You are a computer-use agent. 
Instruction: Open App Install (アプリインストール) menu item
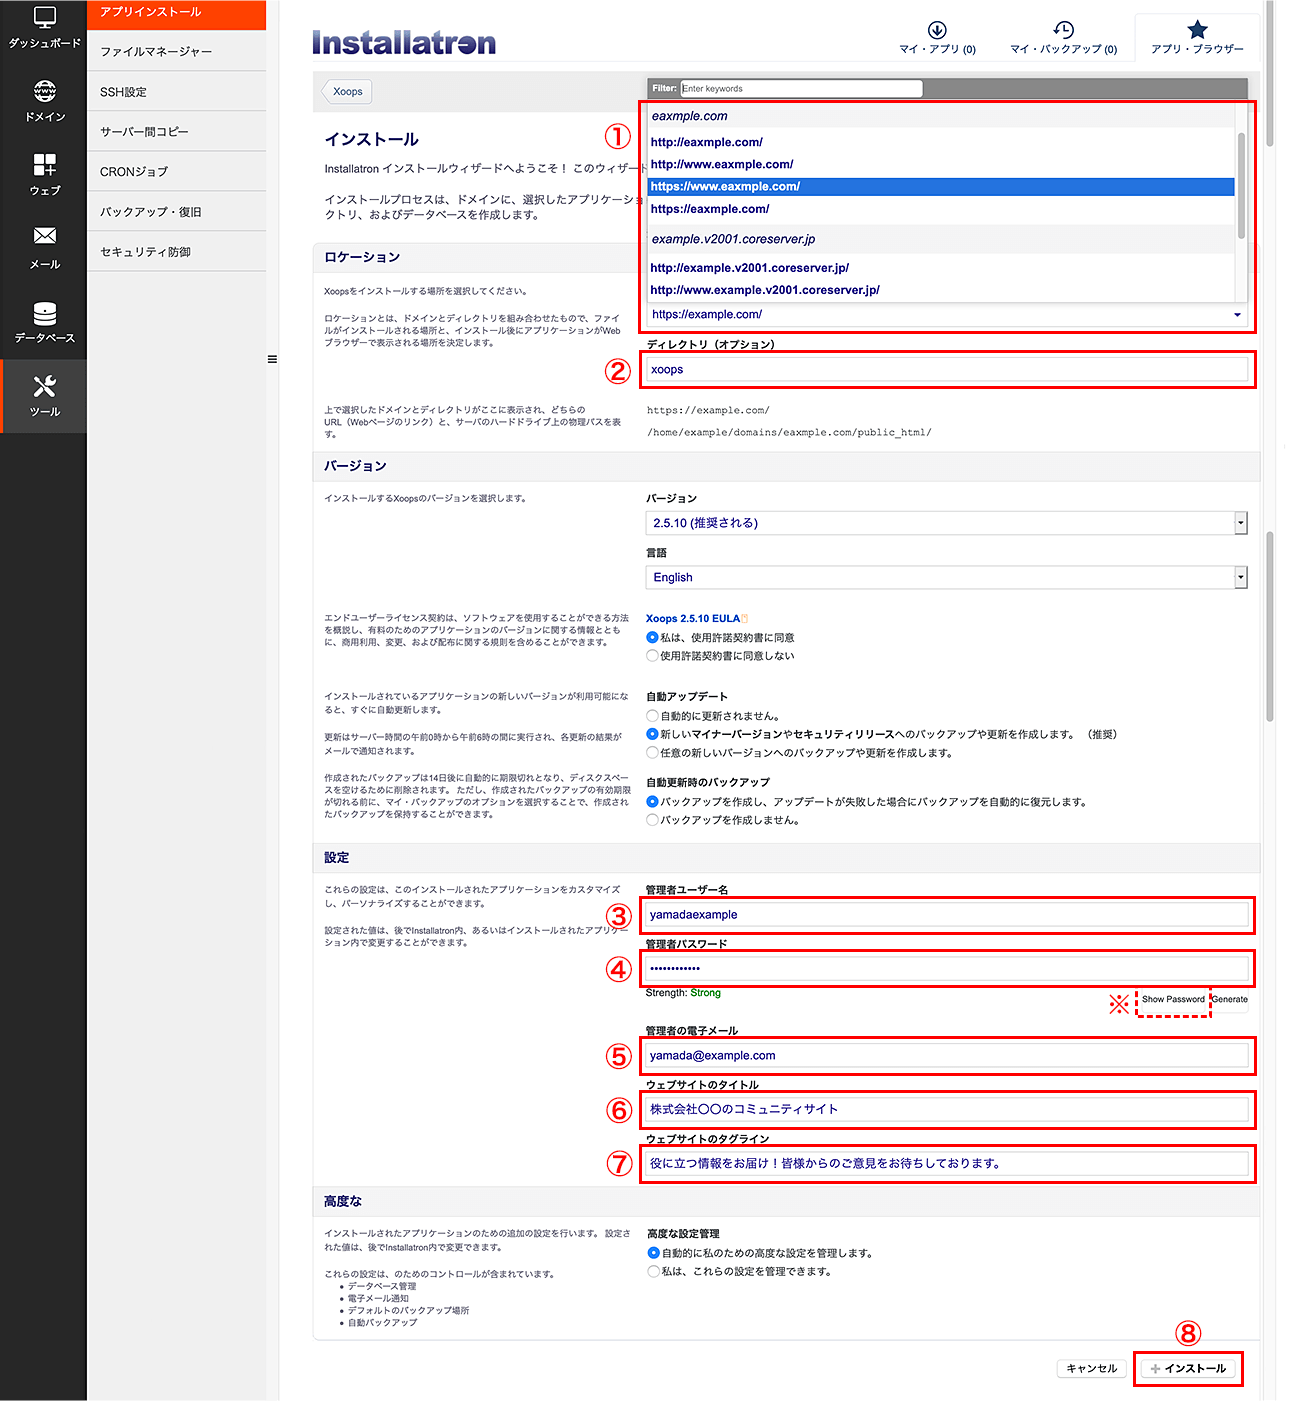pos(176,13)
